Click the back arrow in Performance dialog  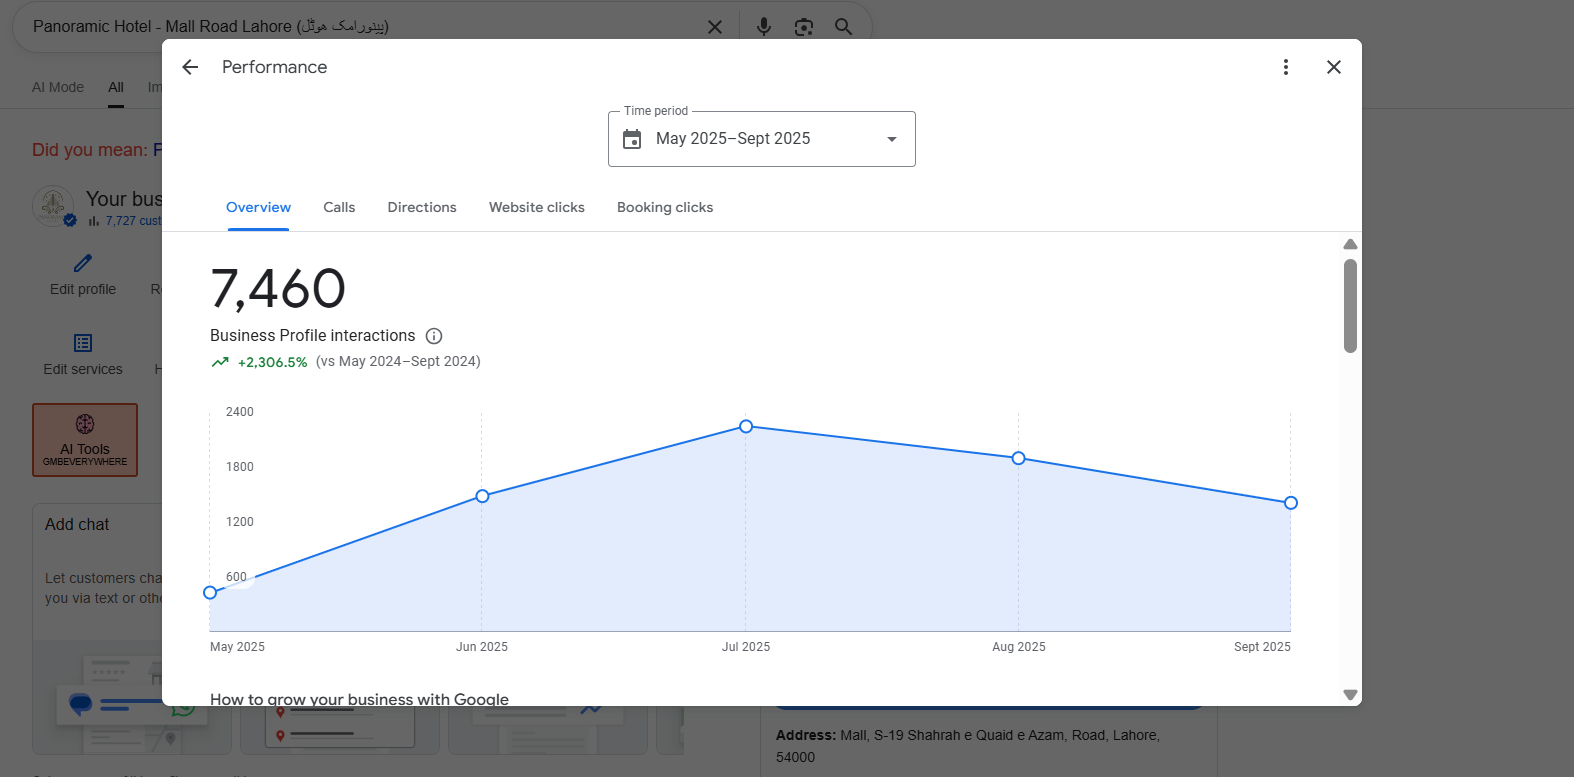(190, 67)
